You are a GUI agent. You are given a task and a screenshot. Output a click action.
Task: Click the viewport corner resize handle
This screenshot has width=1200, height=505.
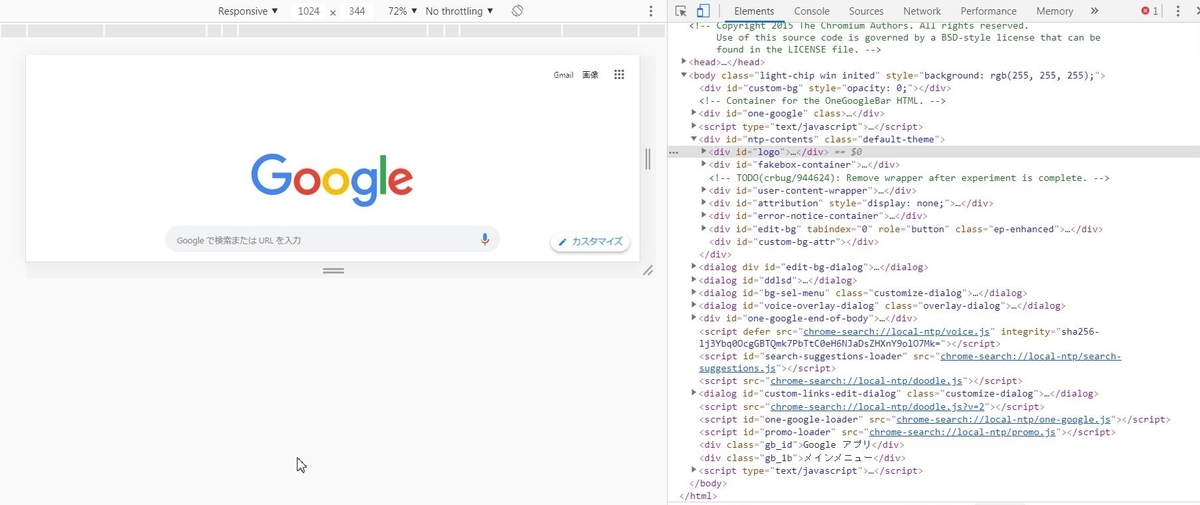(647, 270)
